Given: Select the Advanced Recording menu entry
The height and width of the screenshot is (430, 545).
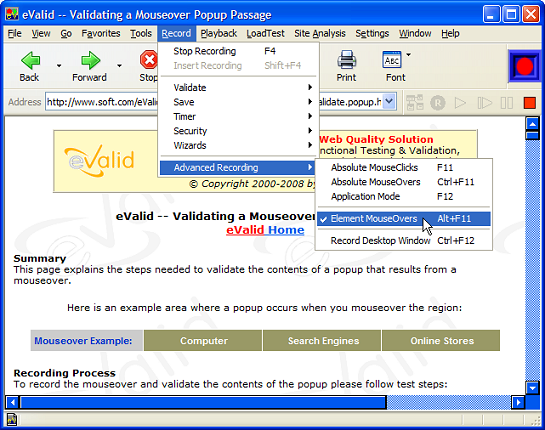Looking at the screenshot, I should [238, 168].
